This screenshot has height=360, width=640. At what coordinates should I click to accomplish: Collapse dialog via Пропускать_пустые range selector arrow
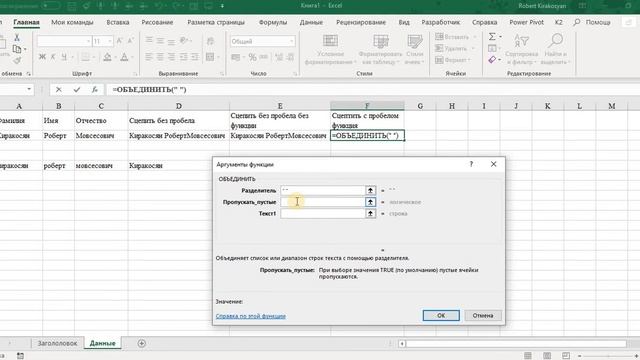370,202
